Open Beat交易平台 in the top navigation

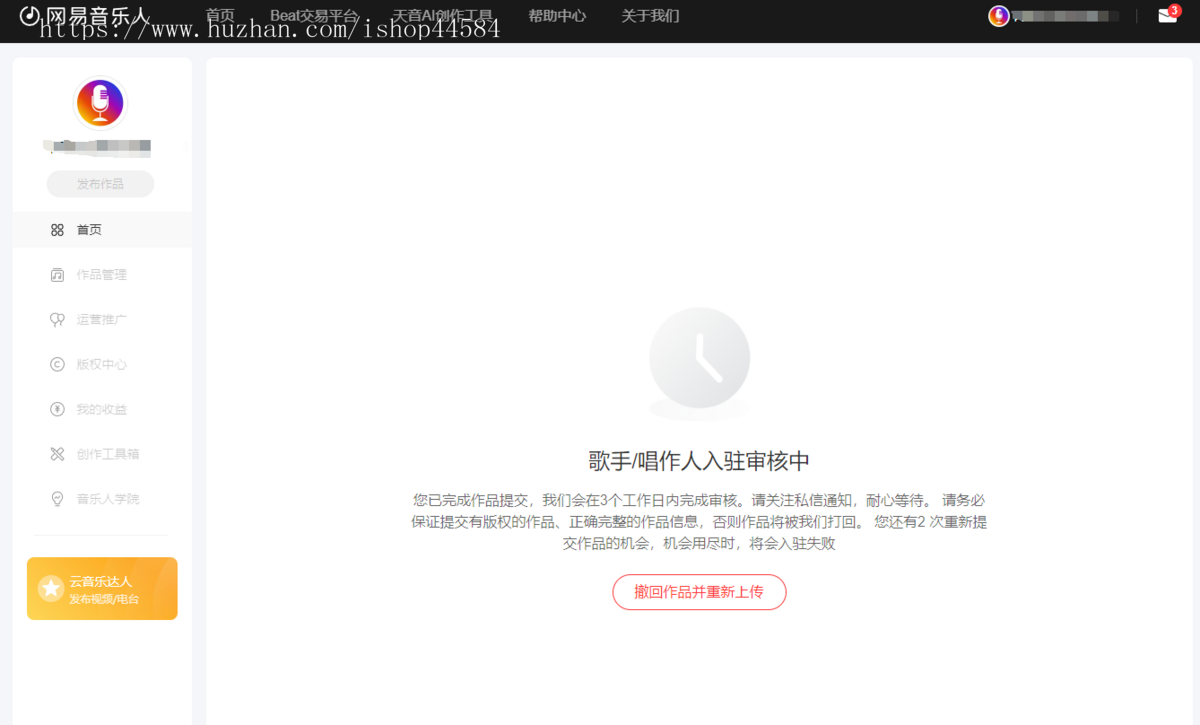[314, 16]
